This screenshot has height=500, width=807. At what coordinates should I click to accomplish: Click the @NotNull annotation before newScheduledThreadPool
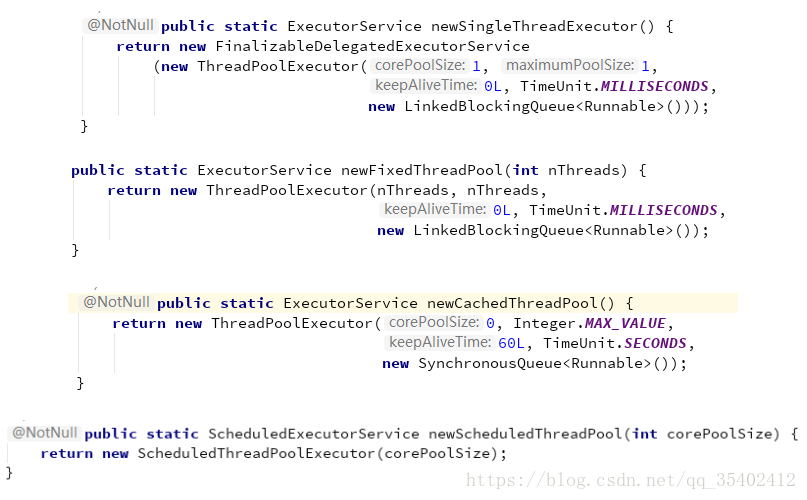coord(44,433)
